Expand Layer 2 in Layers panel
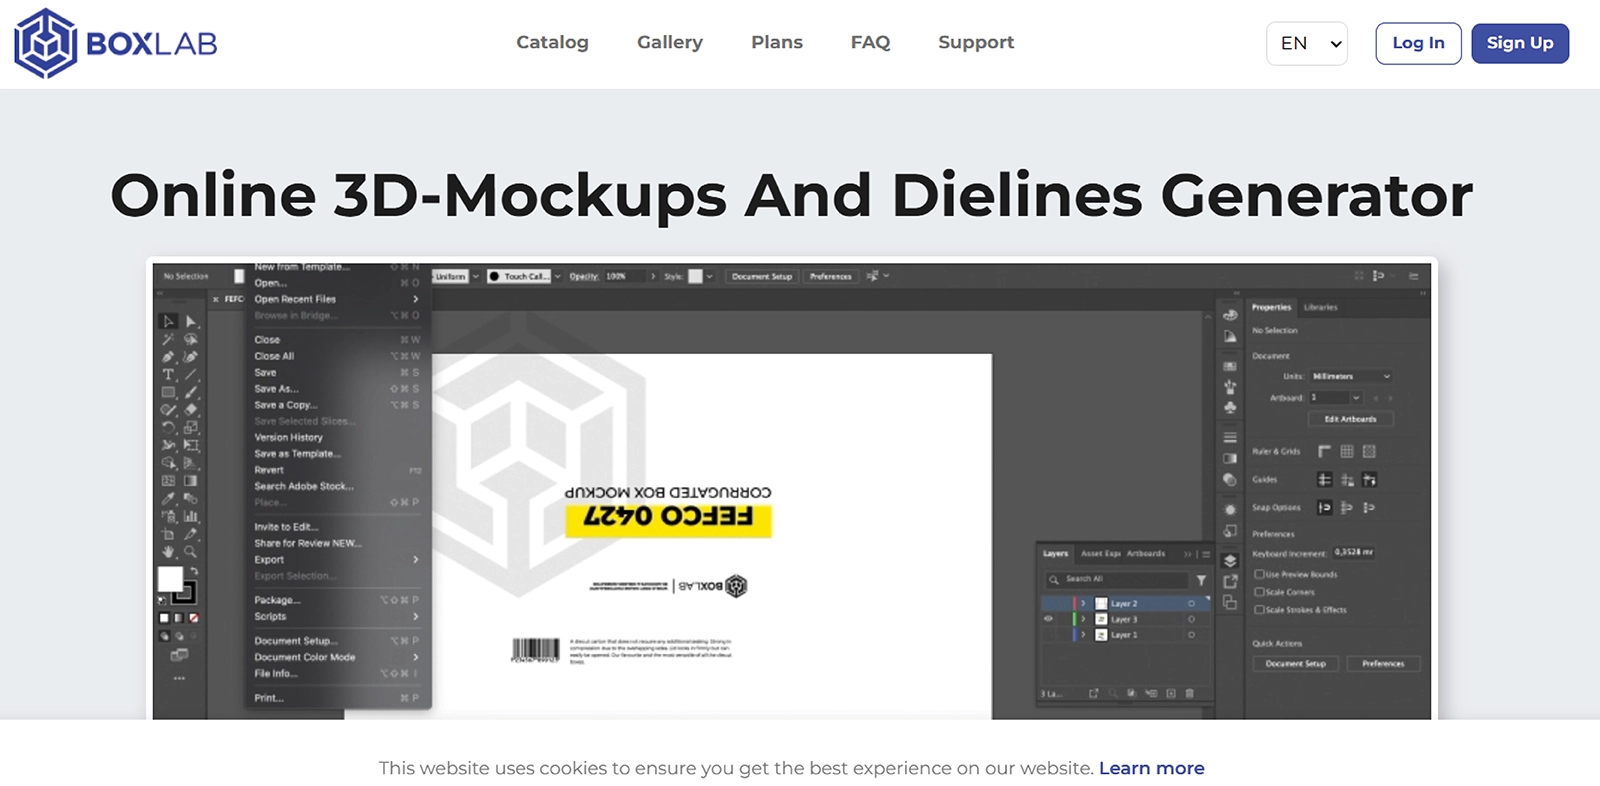Image resolution: width=1600 pixels, height=786 pixels. tap(1083, 603)
